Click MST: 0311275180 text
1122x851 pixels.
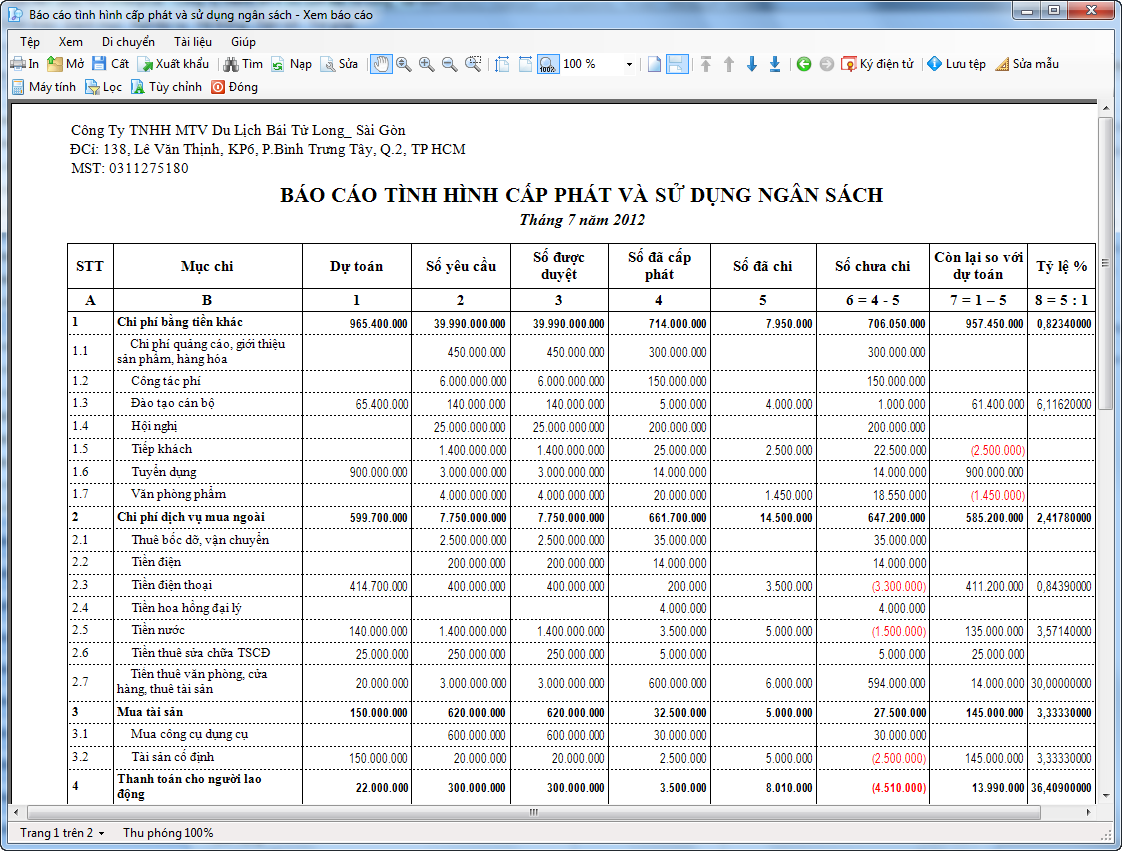pos(130,168)
